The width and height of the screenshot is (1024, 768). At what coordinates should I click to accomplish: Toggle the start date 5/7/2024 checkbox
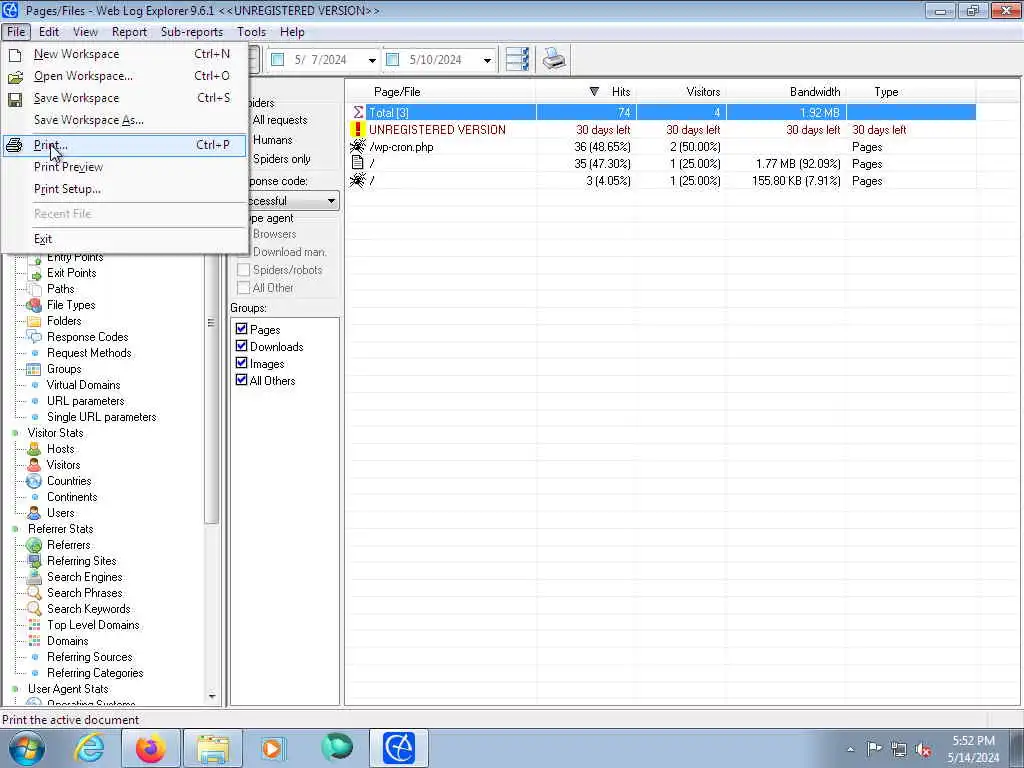tap(278, 59)
